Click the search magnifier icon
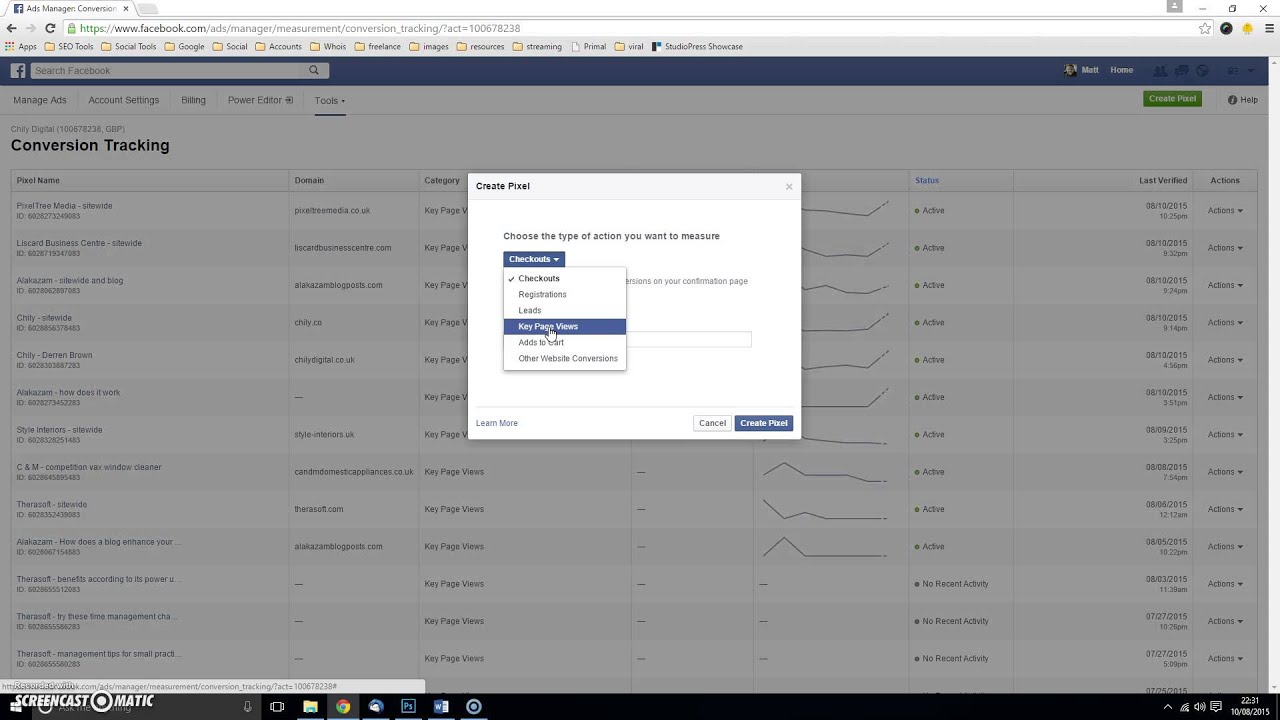Image resolution: width=1280 pixels, height=720 pixels. click(314, 71)
